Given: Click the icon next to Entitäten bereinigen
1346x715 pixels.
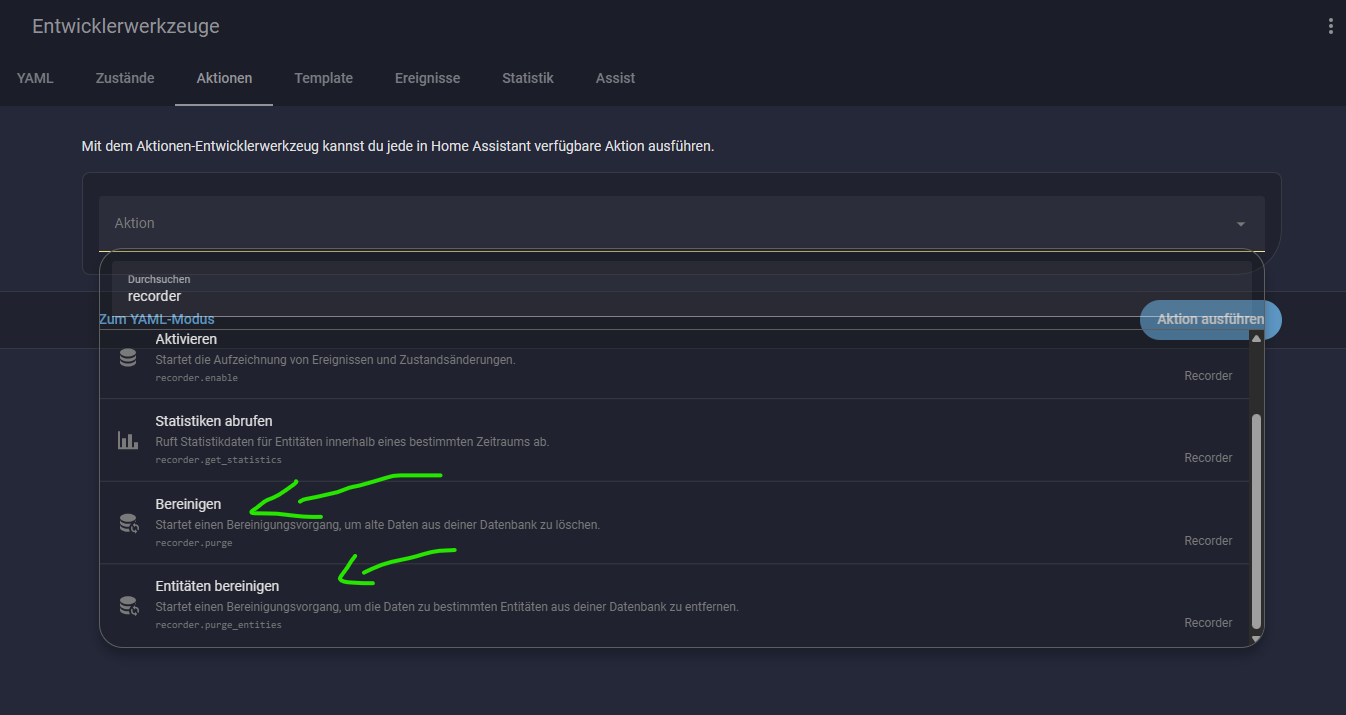Looking at the screenshot, I should 128,605.
